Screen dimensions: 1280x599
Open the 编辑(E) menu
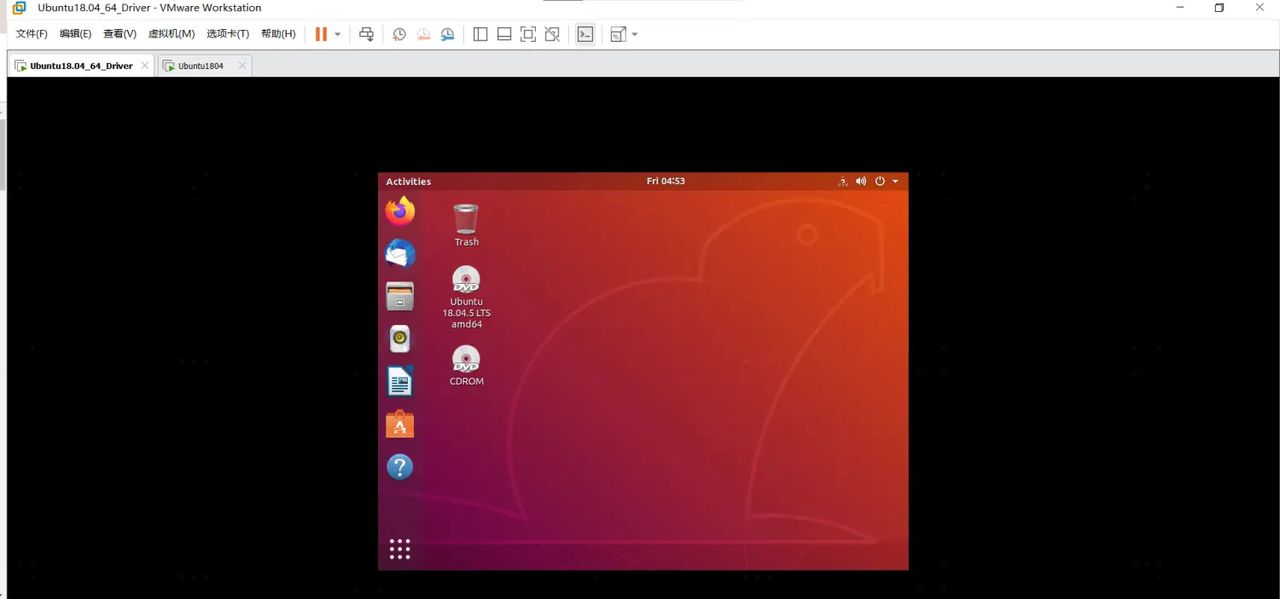[x=75, y=34]
